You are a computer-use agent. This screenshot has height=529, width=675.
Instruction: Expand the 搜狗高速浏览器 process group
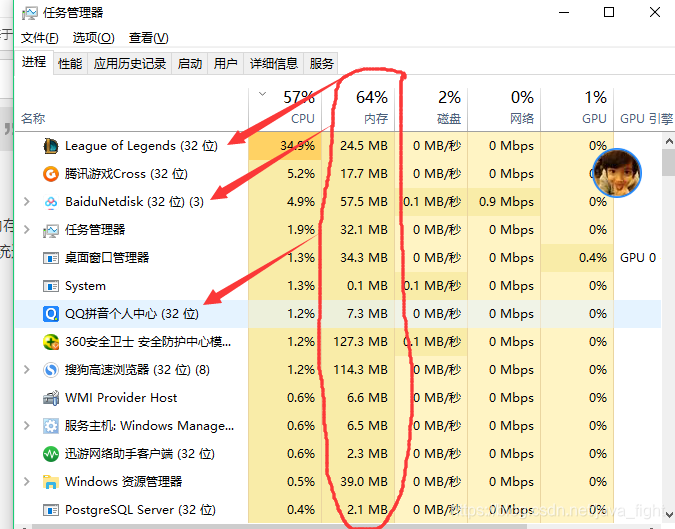(27, 369)
